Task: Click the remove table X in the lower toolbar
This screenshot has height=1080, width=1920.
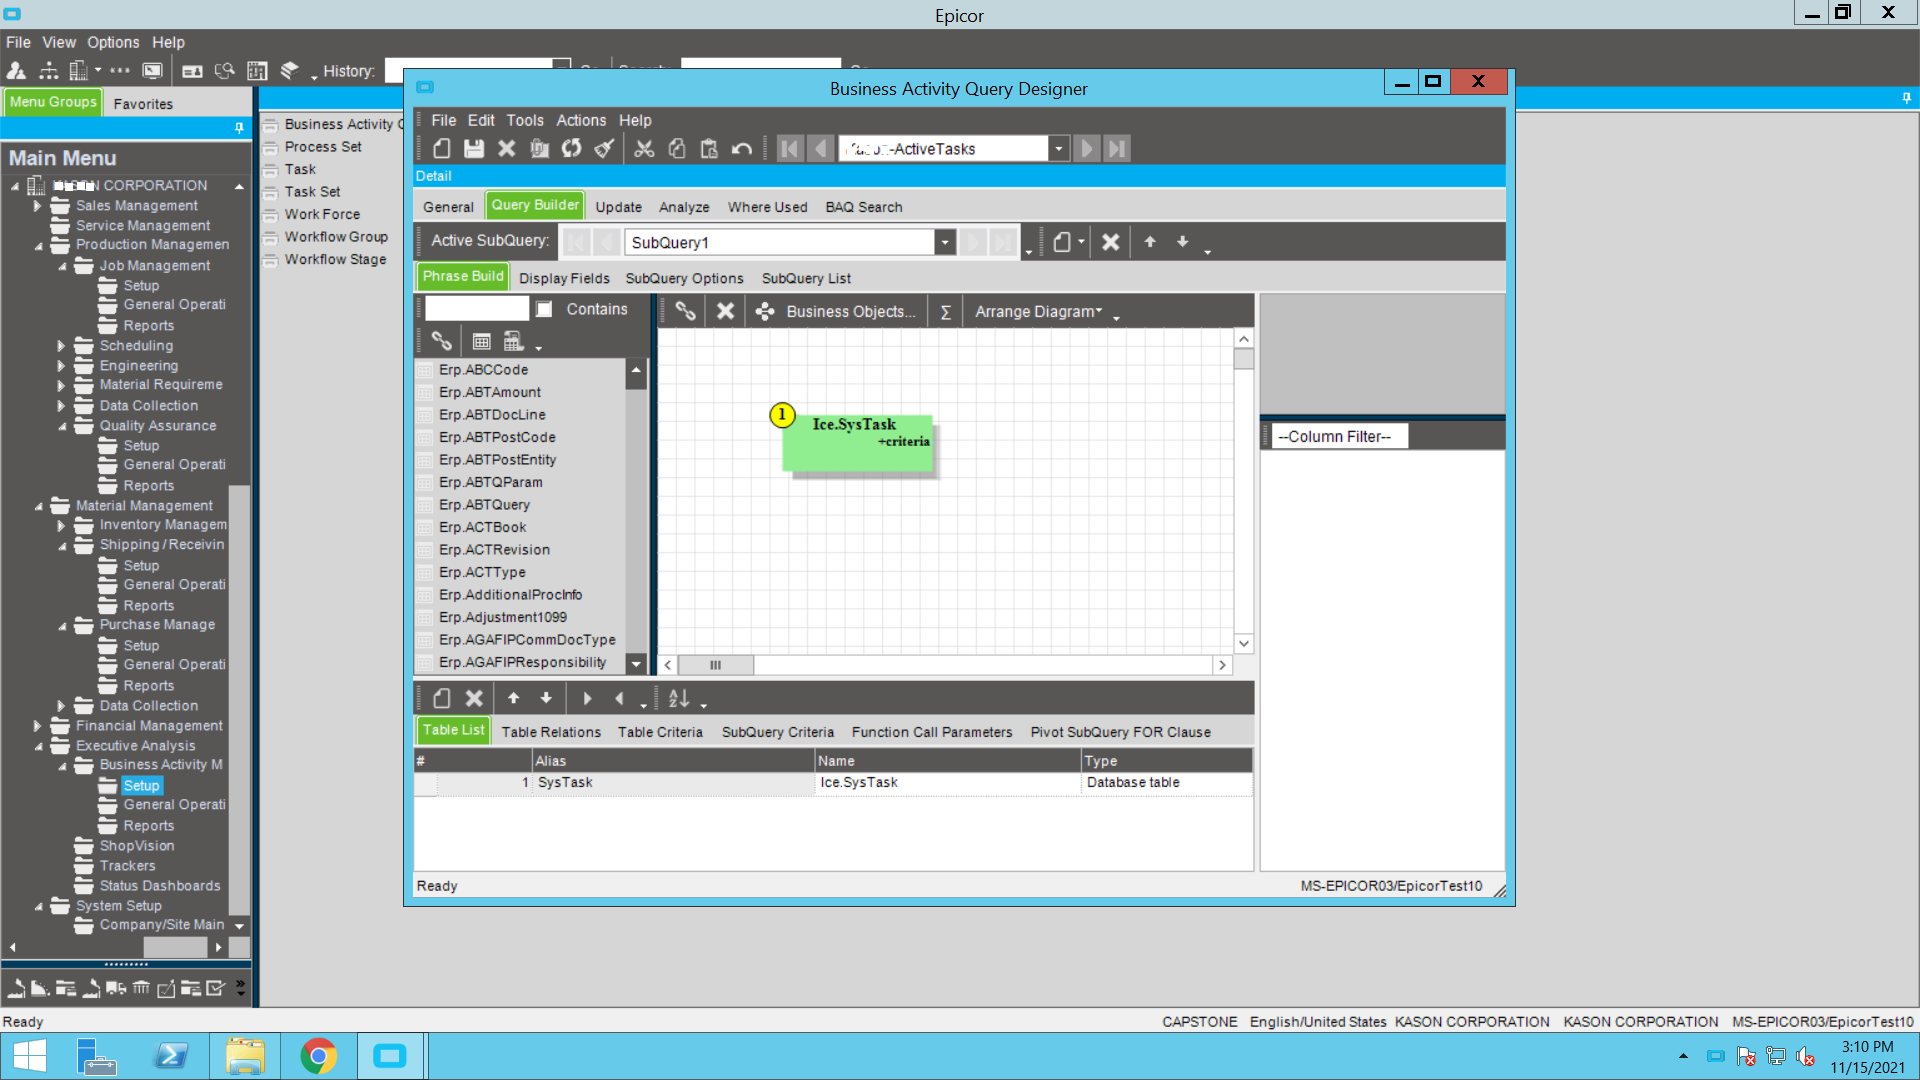Action: click(474, 698)
